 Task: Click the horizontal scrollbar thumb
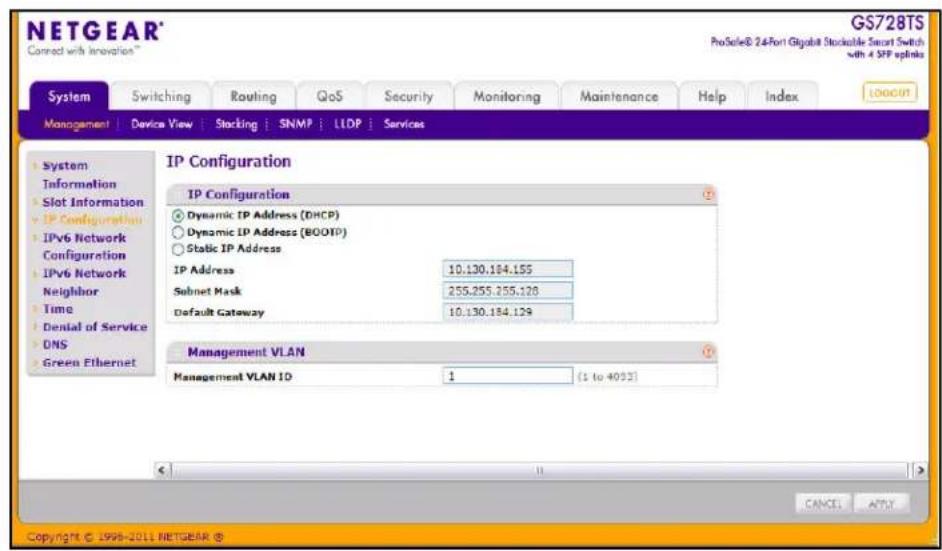pyautogui.click(x=539, y=470)
